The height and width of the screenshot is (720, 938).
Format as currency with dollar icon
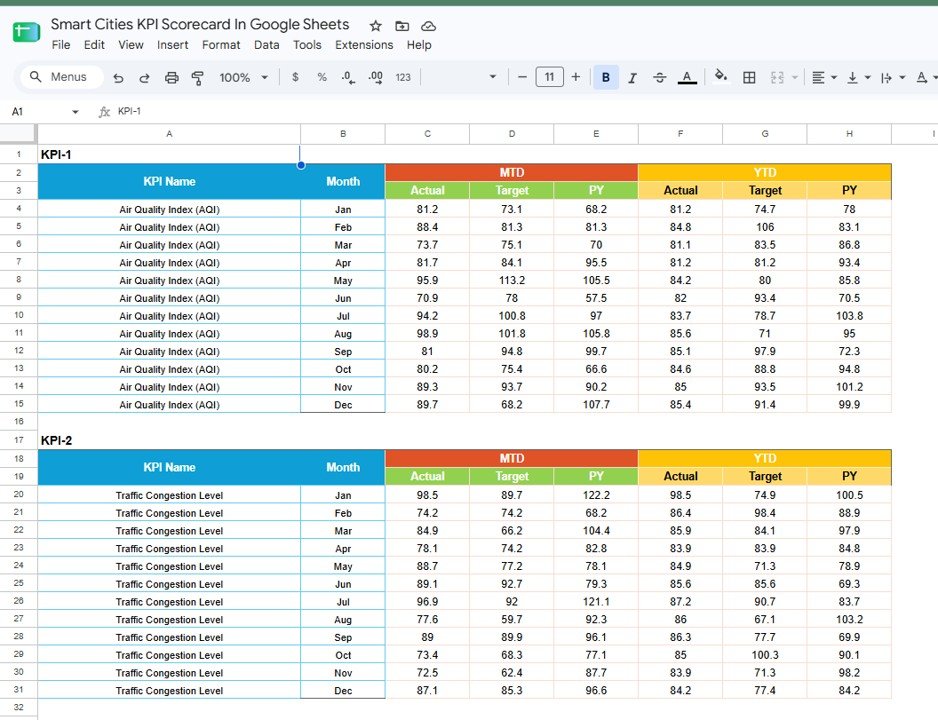tap(295, 77)
